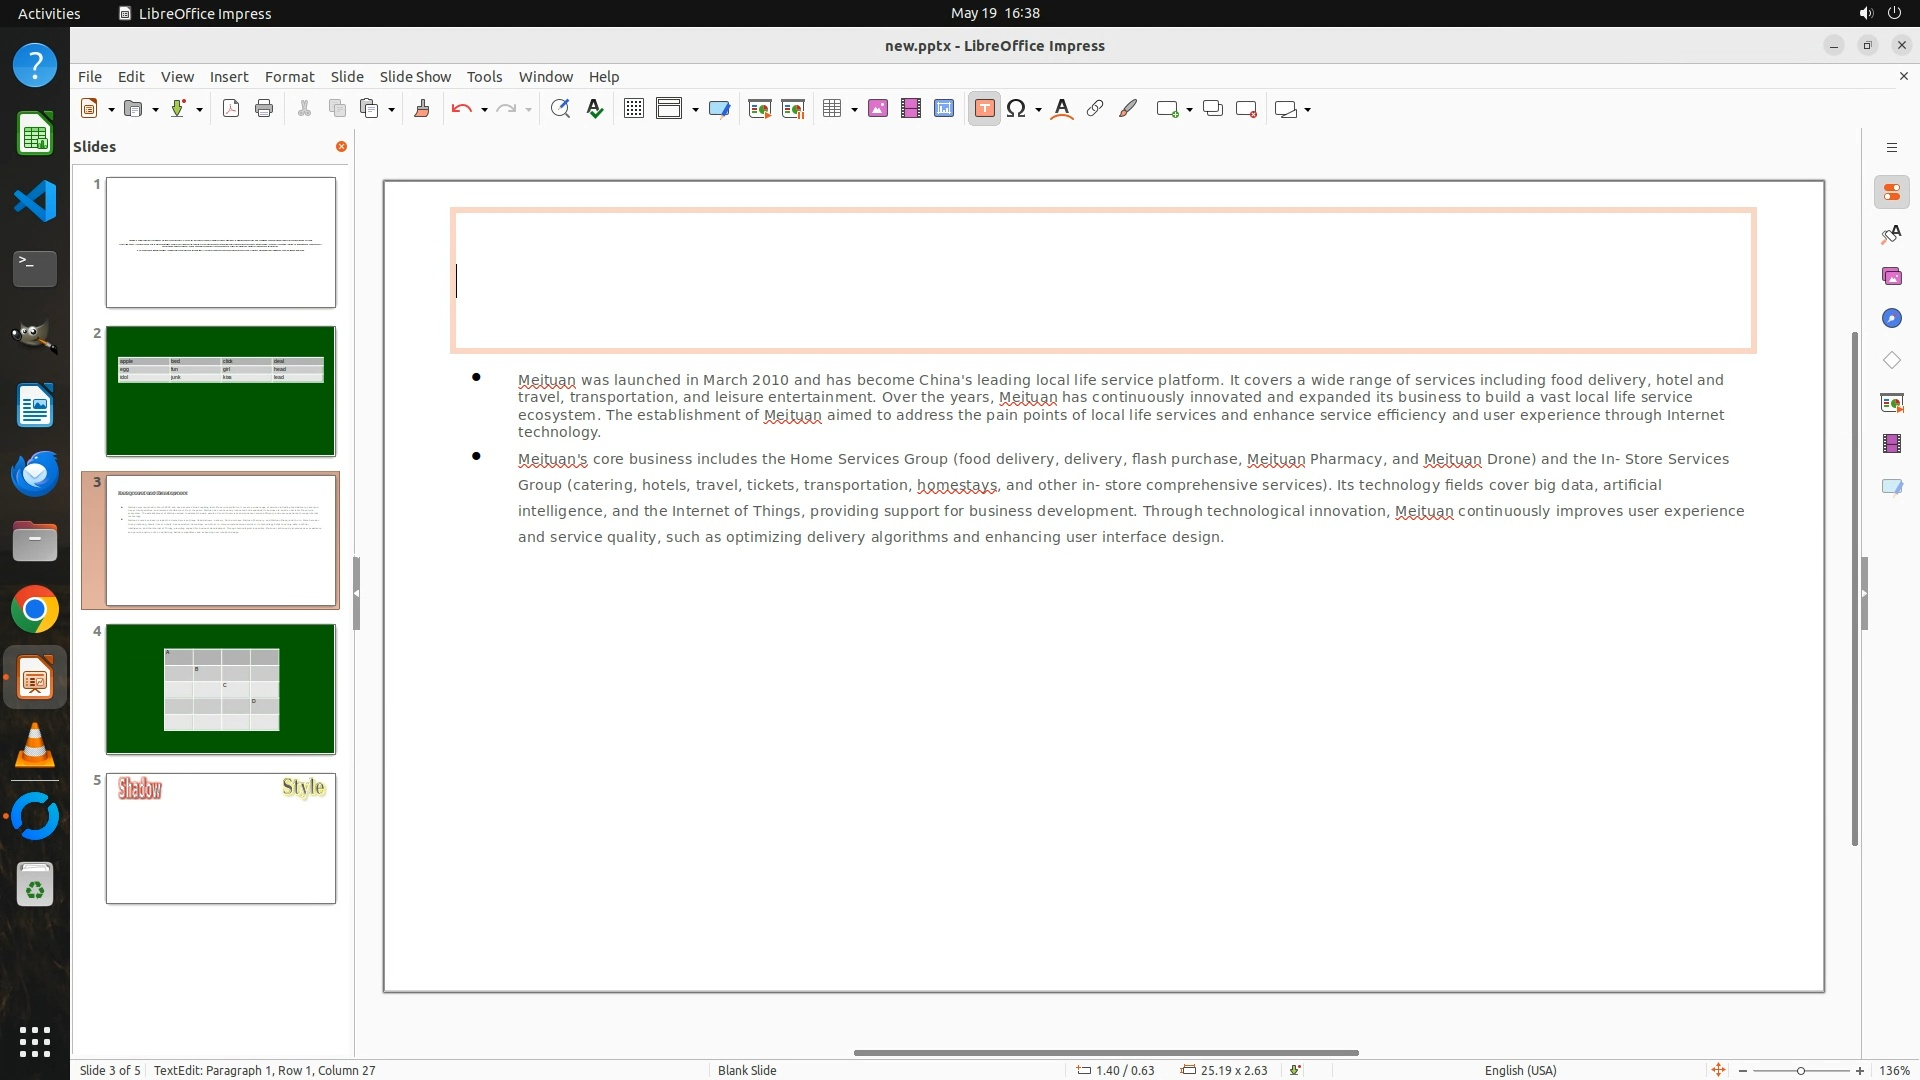The width and height of the screenshot is (1920, 1080).
Task: Toggle the Insert Text Box tool
Action: [x=984, y=109]
